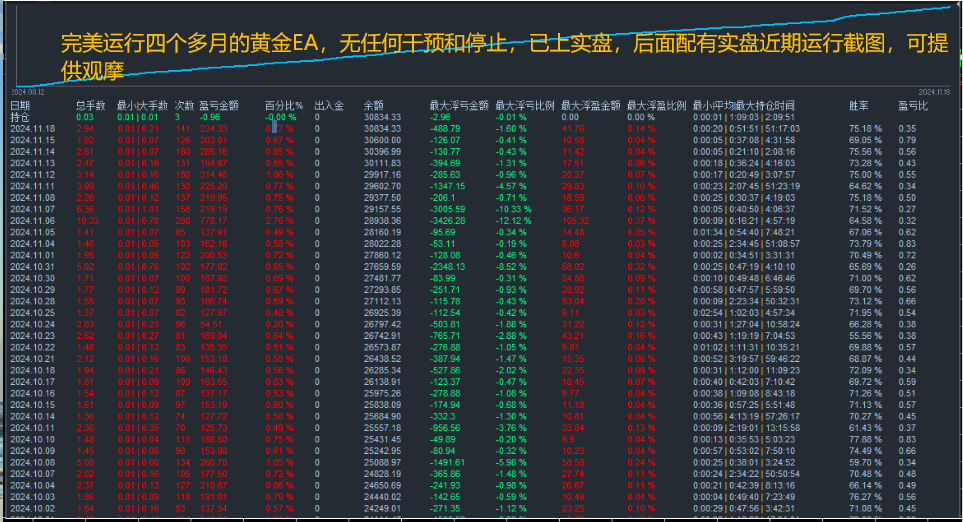Click the 出入金 column header
The height and width of the screenshot is (522, 963).
tap(329, 106)
